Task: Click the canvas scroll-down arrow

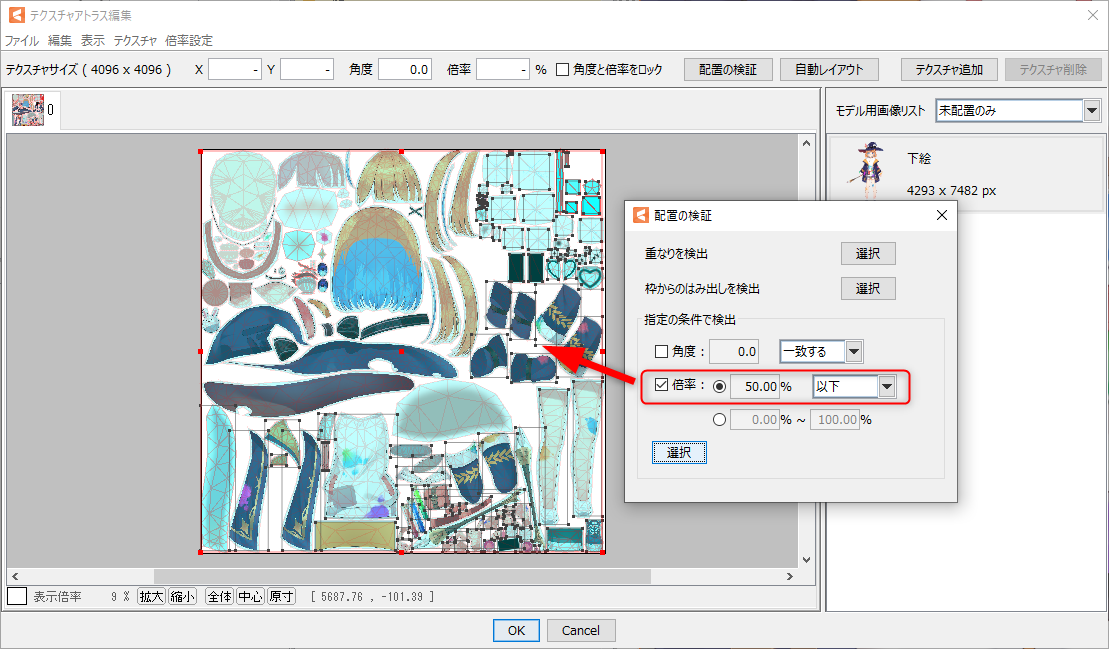Action: pyautogui.click(x=806, y=560)
